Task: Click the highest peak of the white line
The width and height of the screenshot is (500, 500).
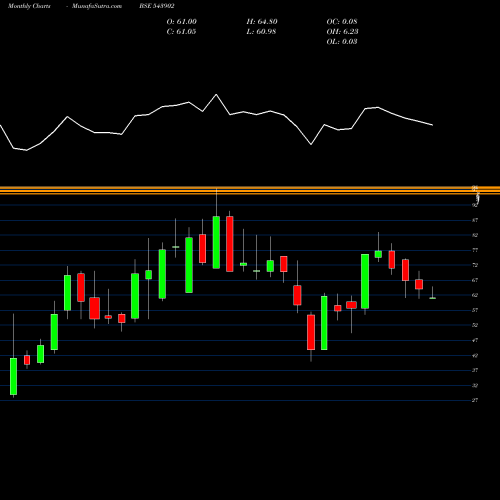Action: point(216,95)
